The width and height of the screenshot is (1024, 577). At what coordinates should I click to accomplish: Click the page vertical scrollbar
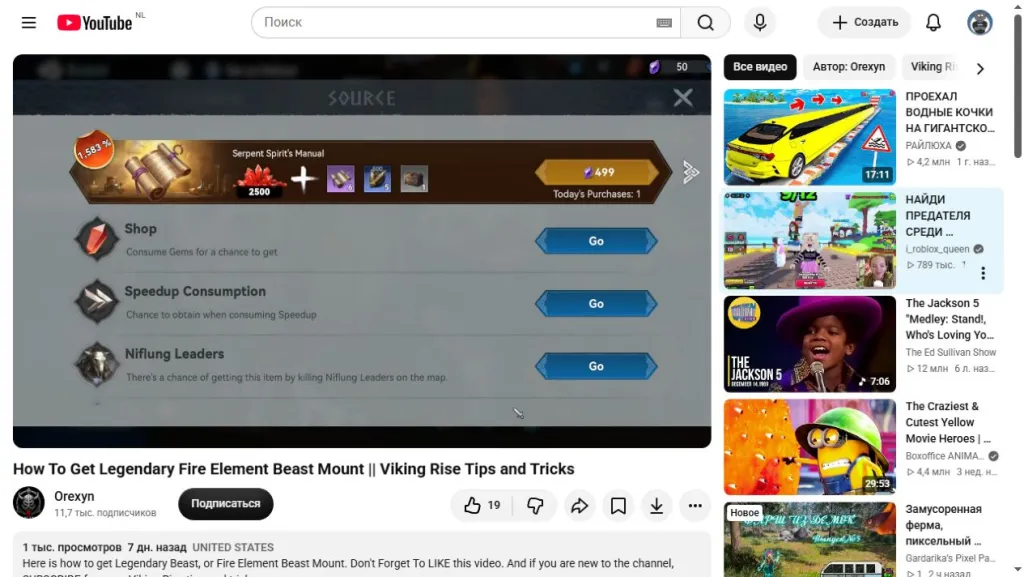pyautogui.click(x=1017, y=85)
